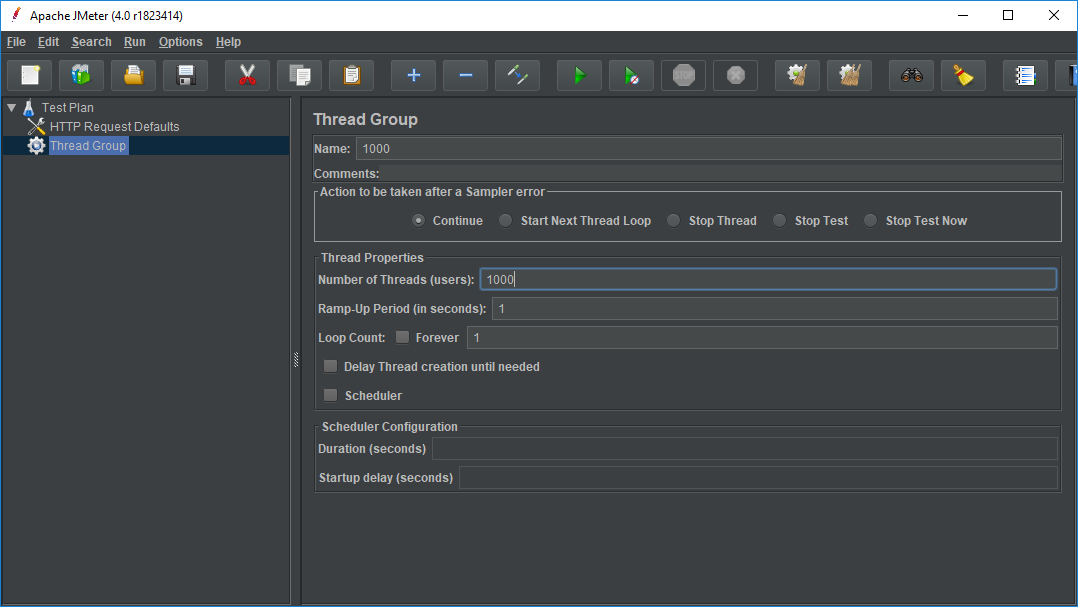
Task: Expand all nodes with plus icon
Action: tap(413, 75)
